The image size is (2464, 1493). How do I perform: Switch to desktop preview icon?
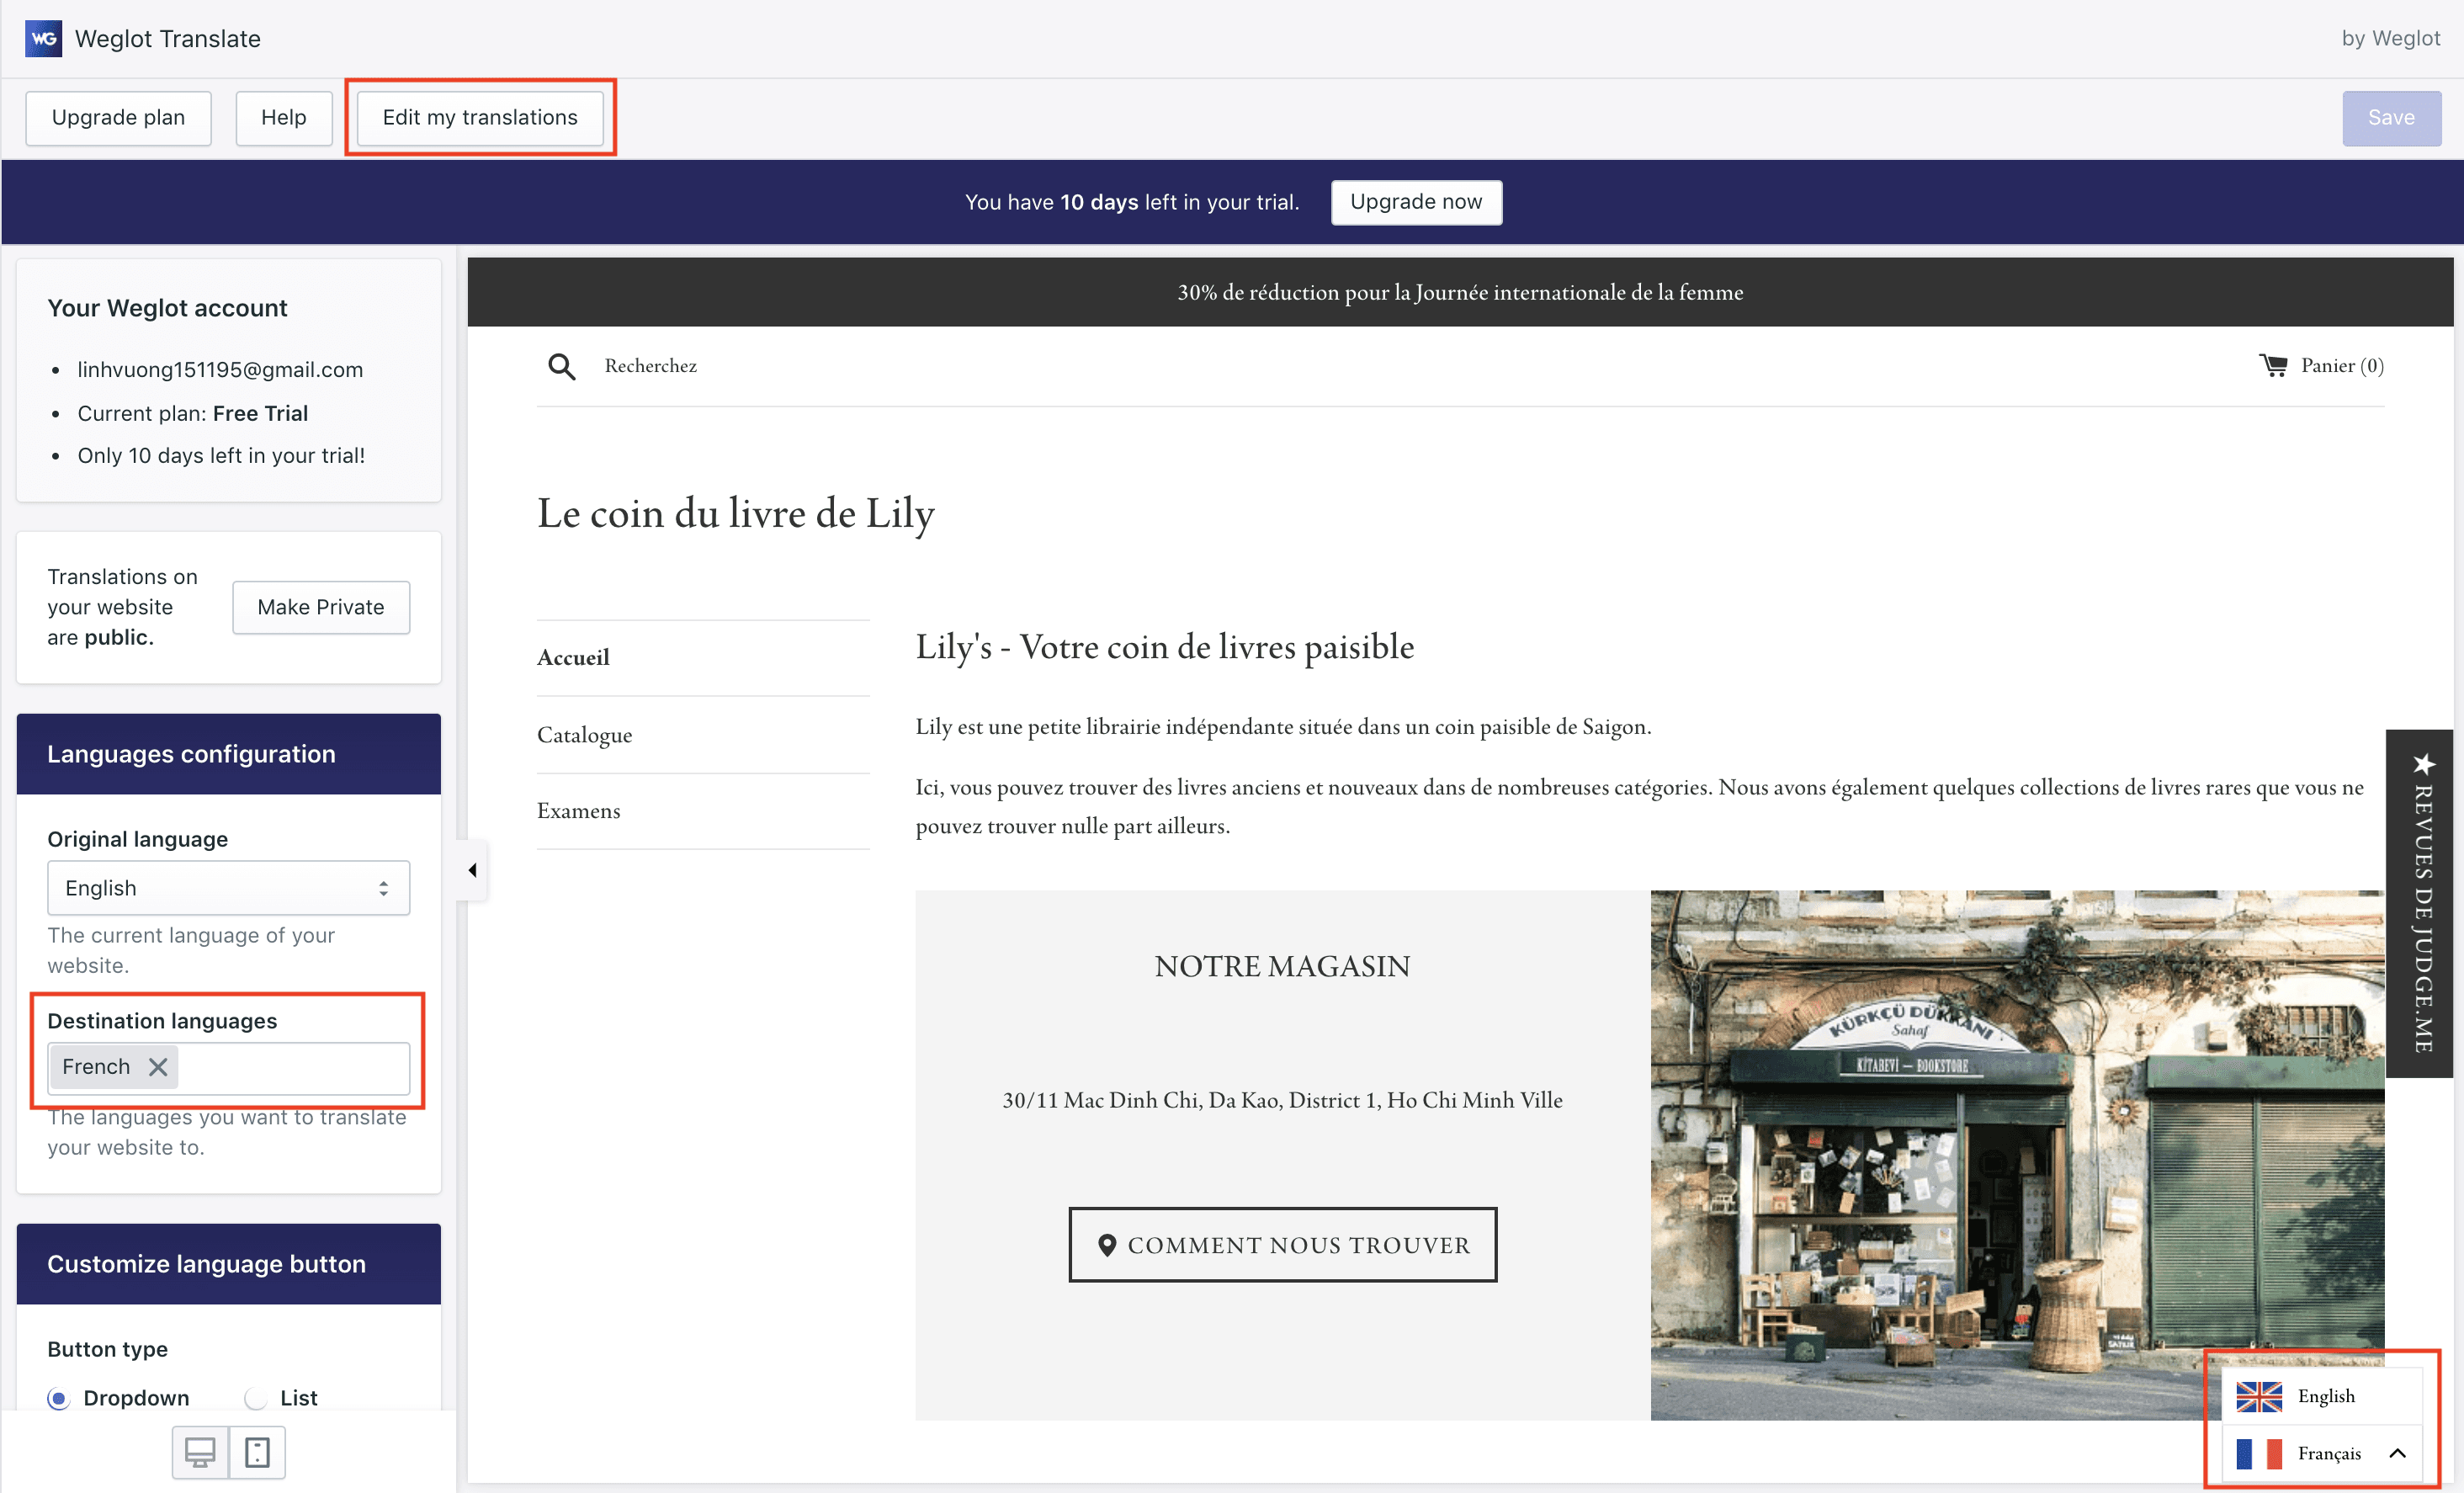click(200, 1451)
